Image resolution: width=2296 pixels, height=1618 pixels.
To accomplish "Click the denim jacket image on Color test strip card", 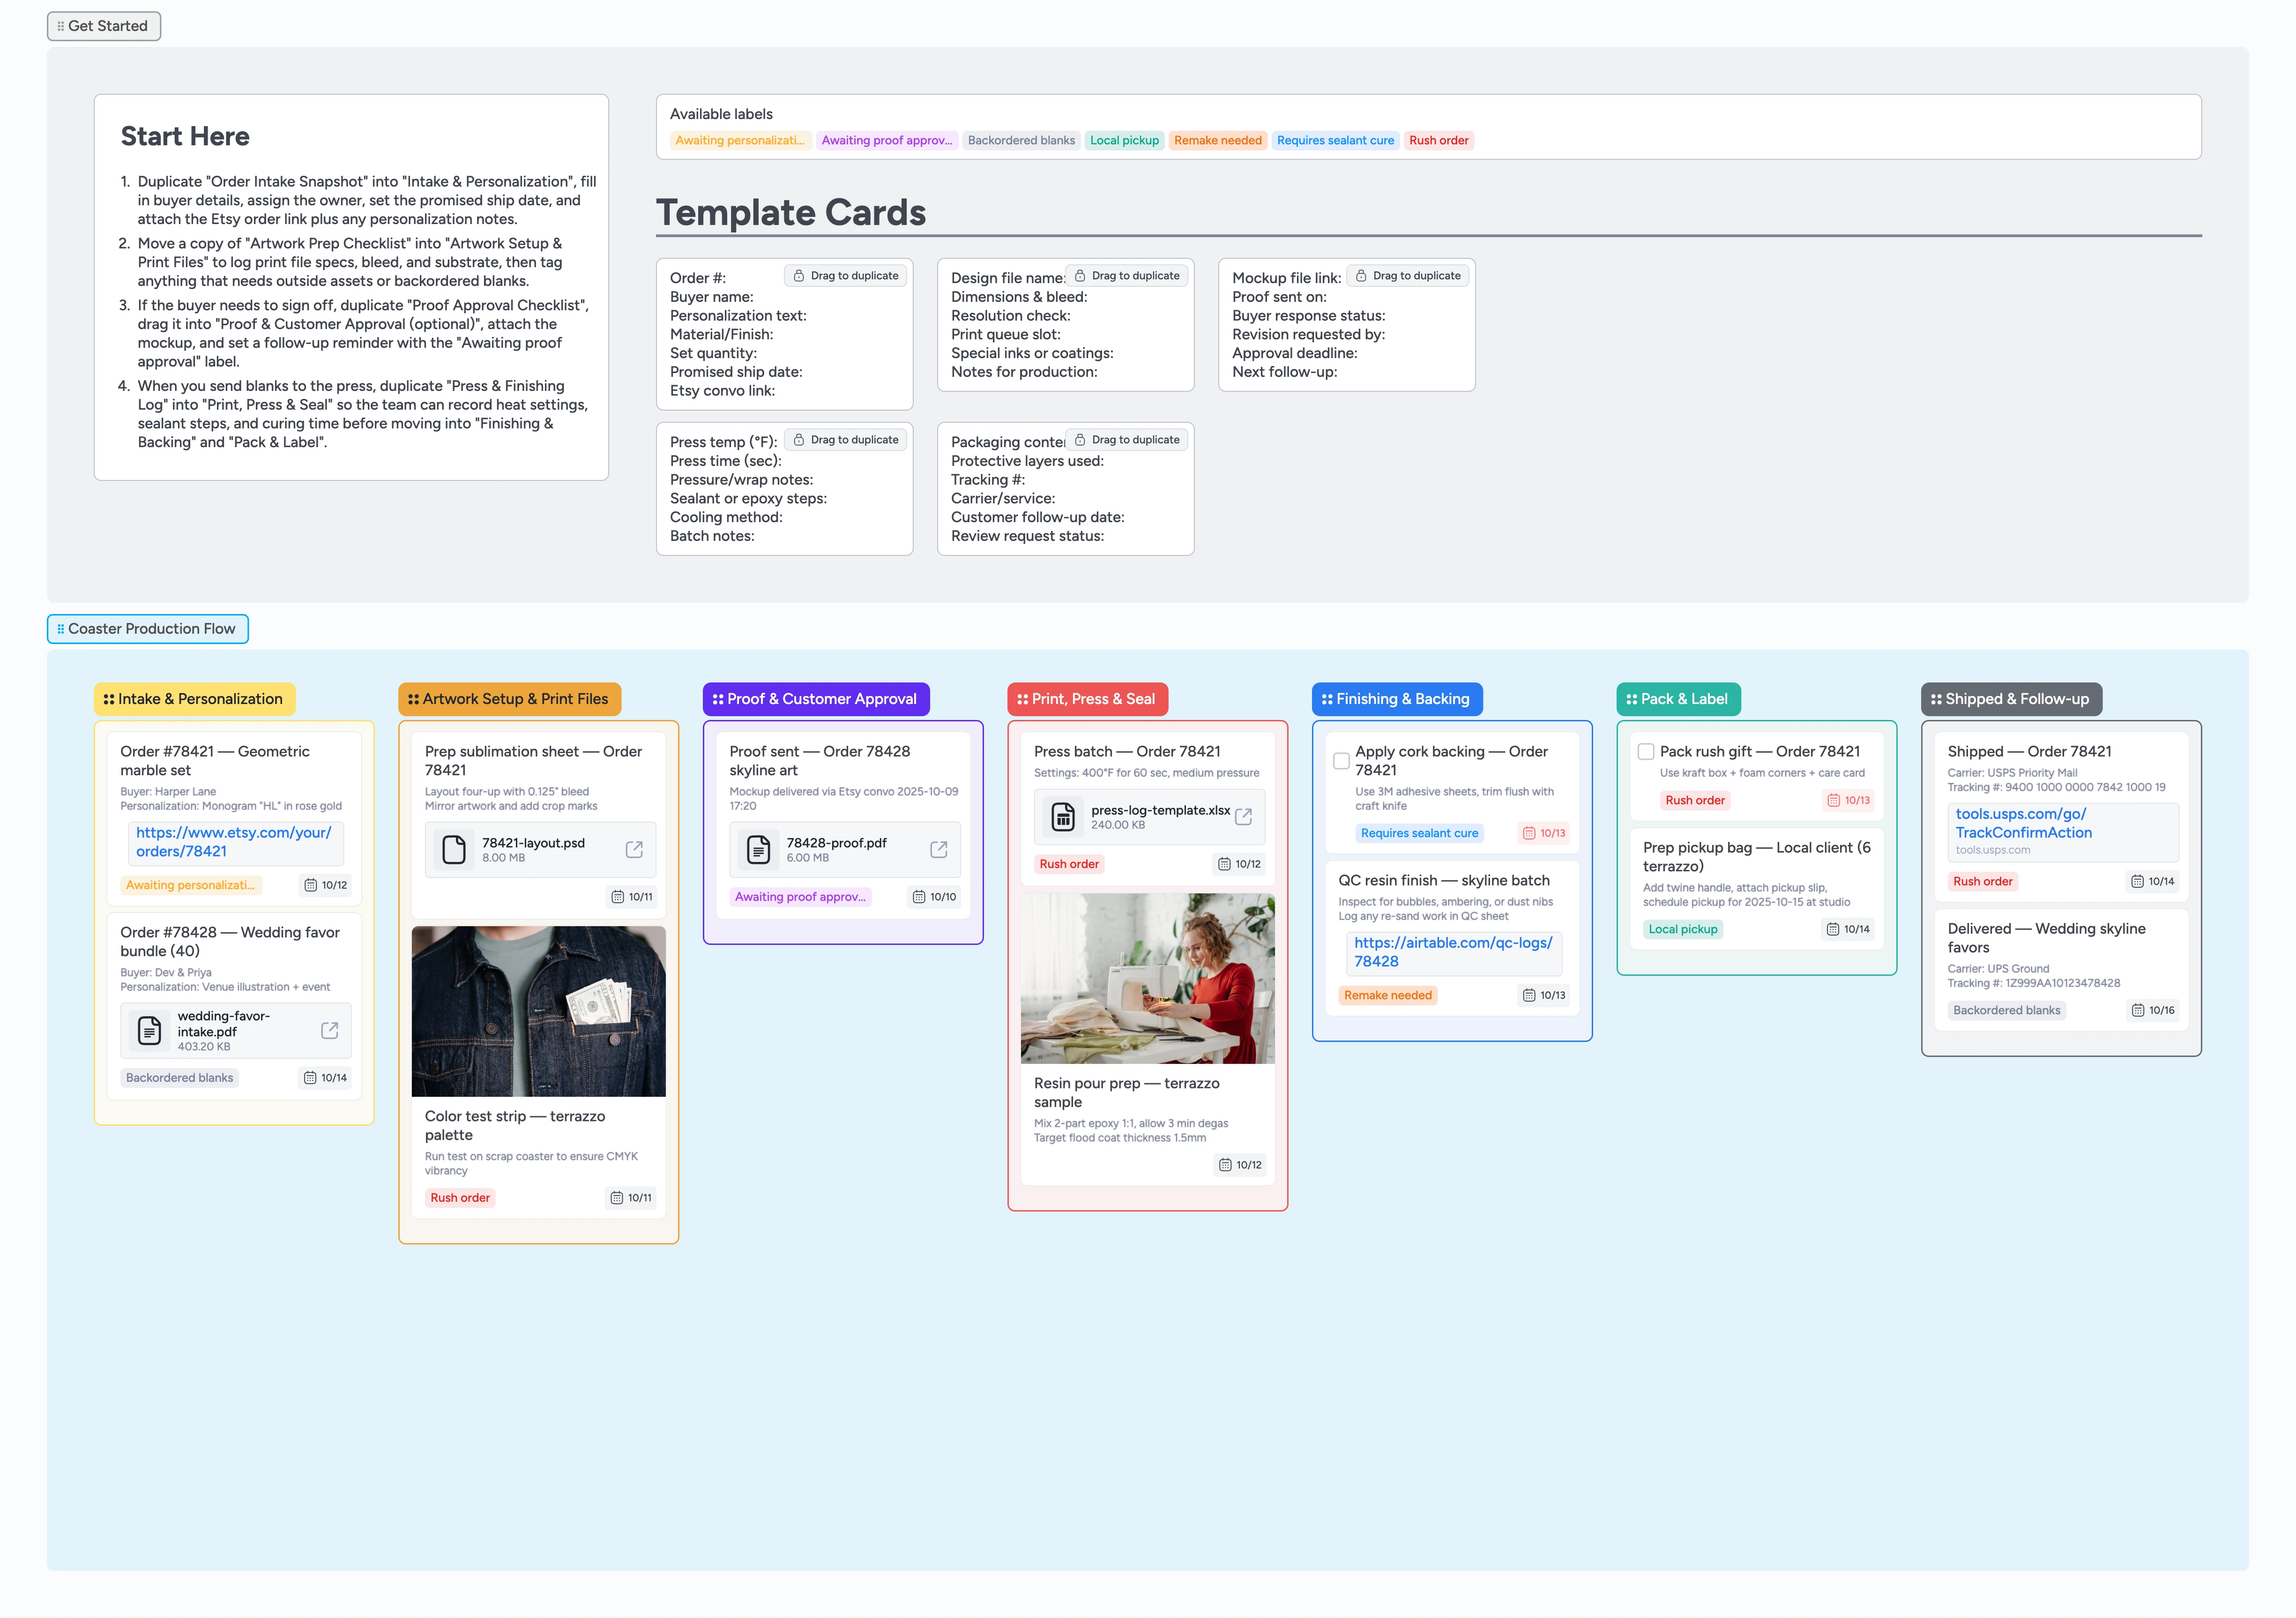I will 538,1010.
